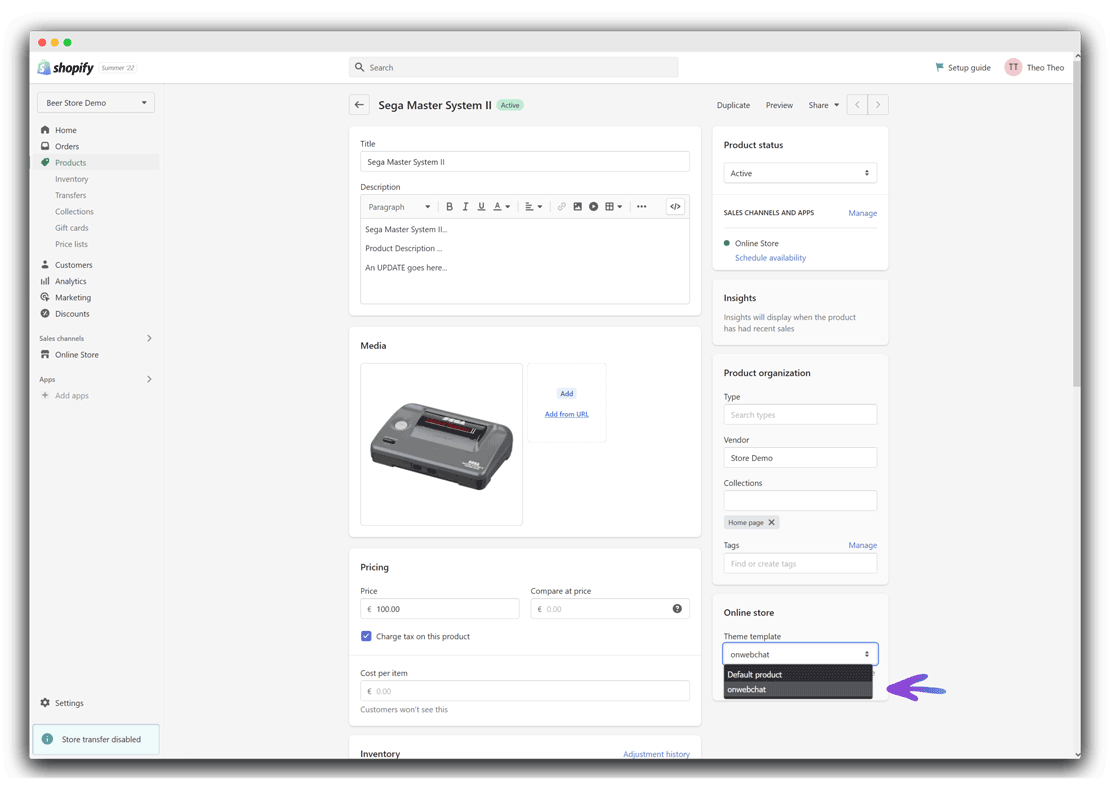The width and height of the screenshot is (1110, 789).
Task: Apply underline formatting in the description editor
Action: click(x=481, y=206)
